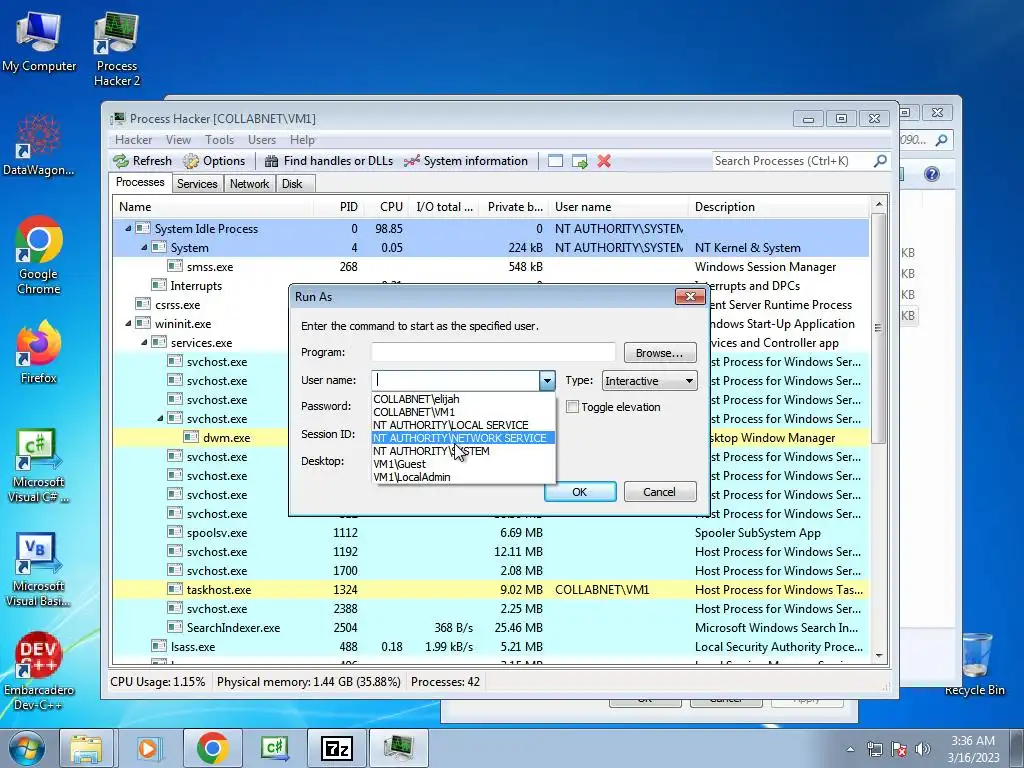Open the Help menu

(x=302, y=140)
